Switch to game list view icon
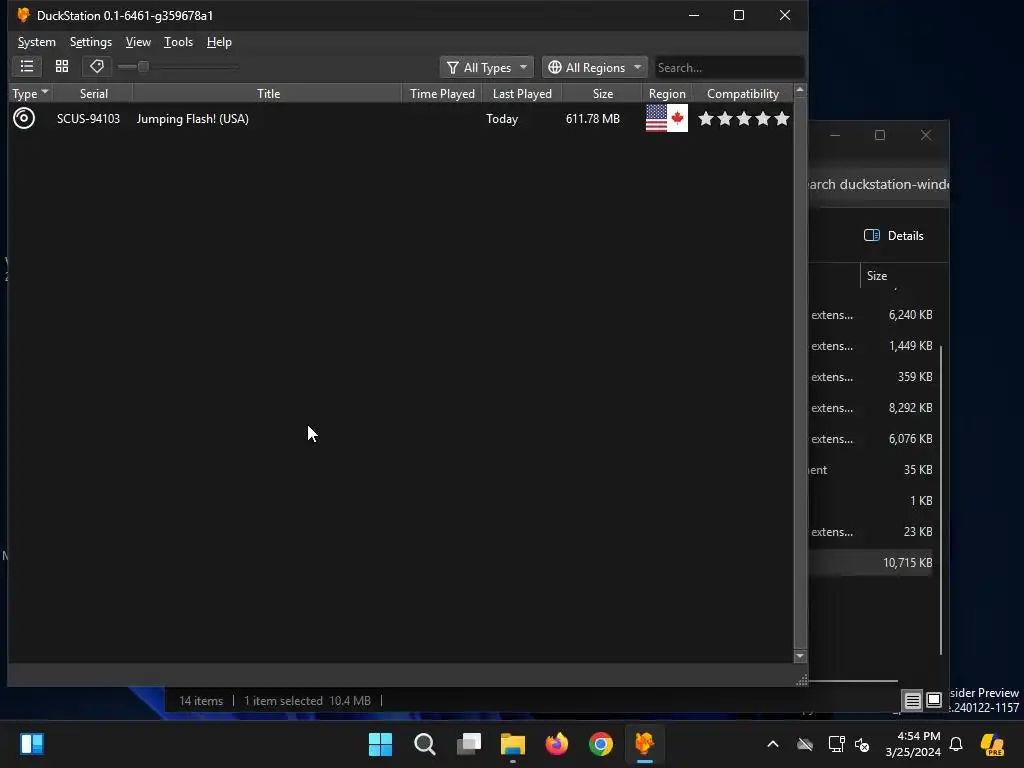The width and height of the screenshot is (1024, 768). (27, 67)
